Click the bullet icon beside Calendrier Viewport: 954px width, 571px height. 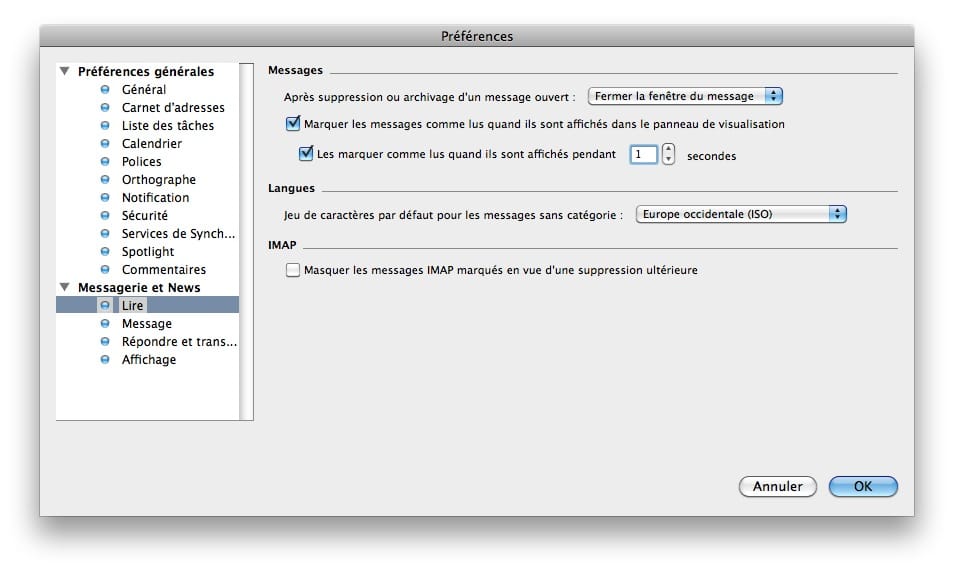tap(105, 144)
